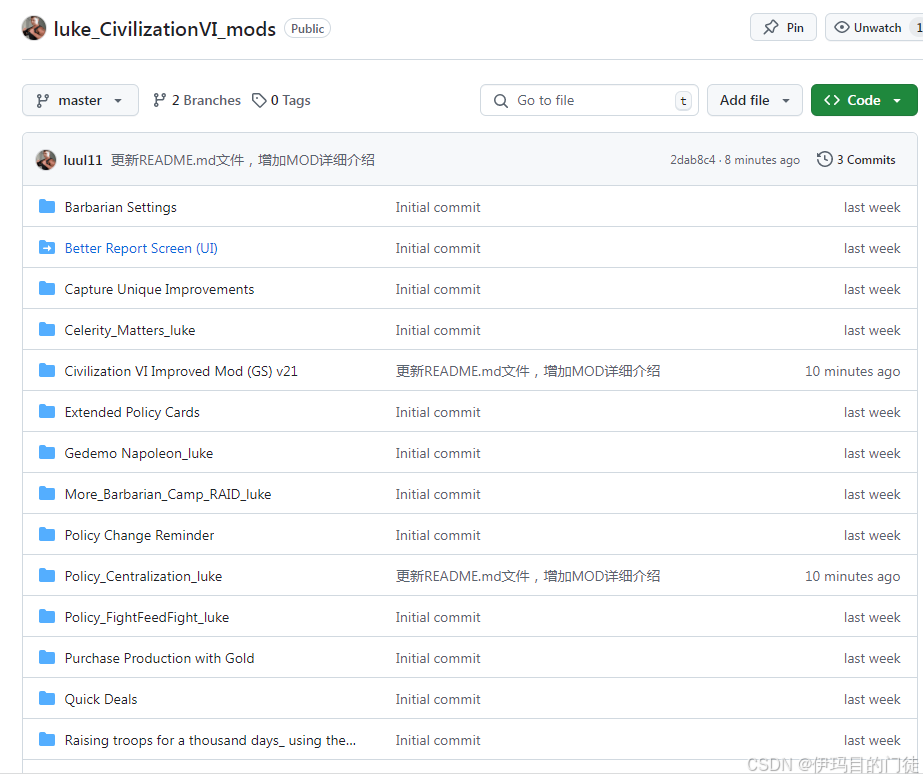Open the luul11 author link

pos(83,160)
